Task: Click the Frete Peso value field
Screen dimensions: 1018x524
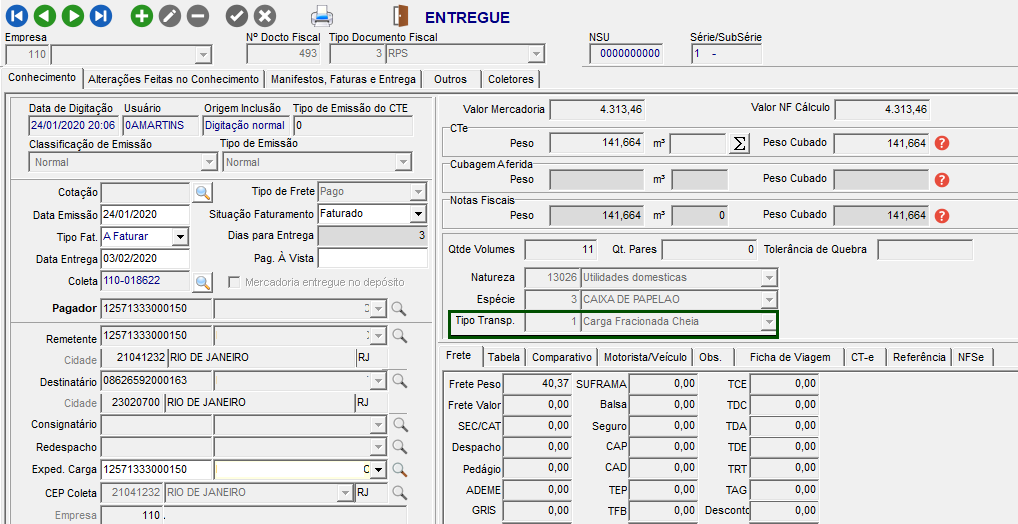Action: [538, 383]
